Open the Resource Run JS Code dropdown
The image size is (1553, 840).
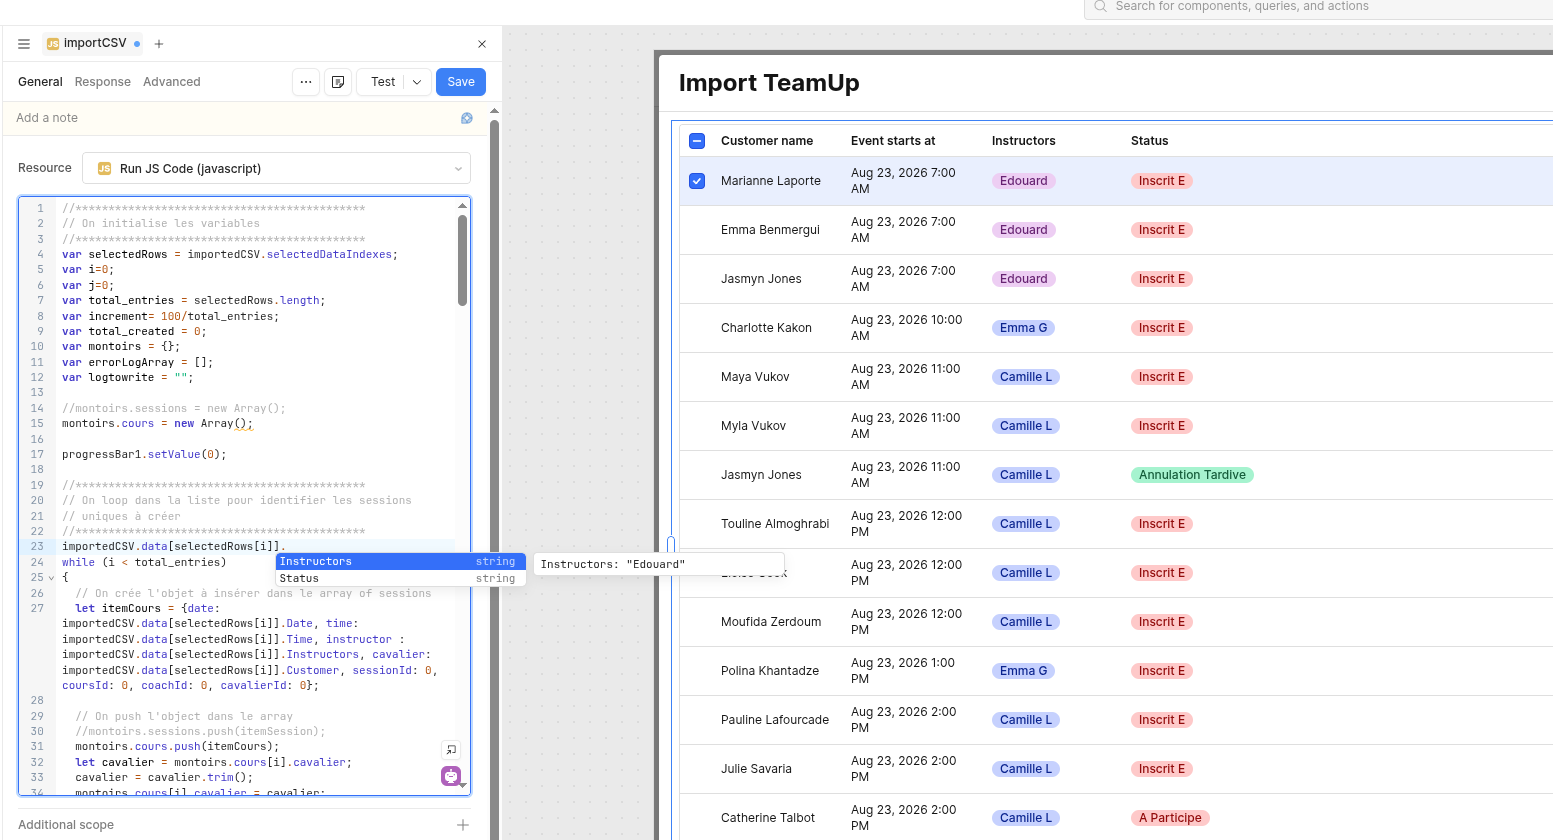click(277, 168)
